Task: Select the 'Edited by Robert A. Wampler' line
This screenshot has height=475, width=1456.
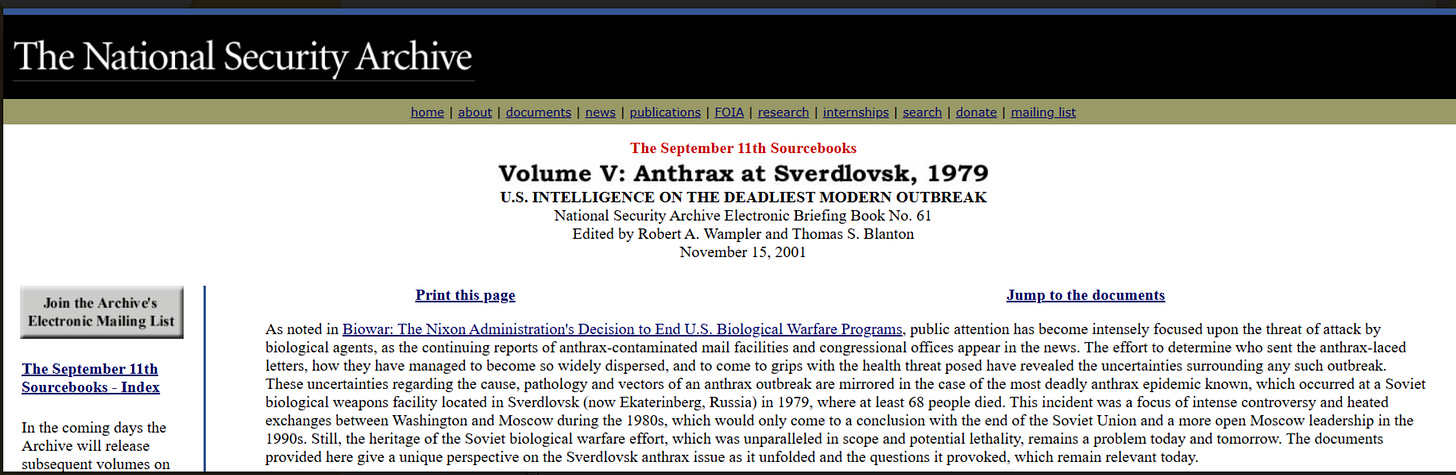Action: [743, 234]
